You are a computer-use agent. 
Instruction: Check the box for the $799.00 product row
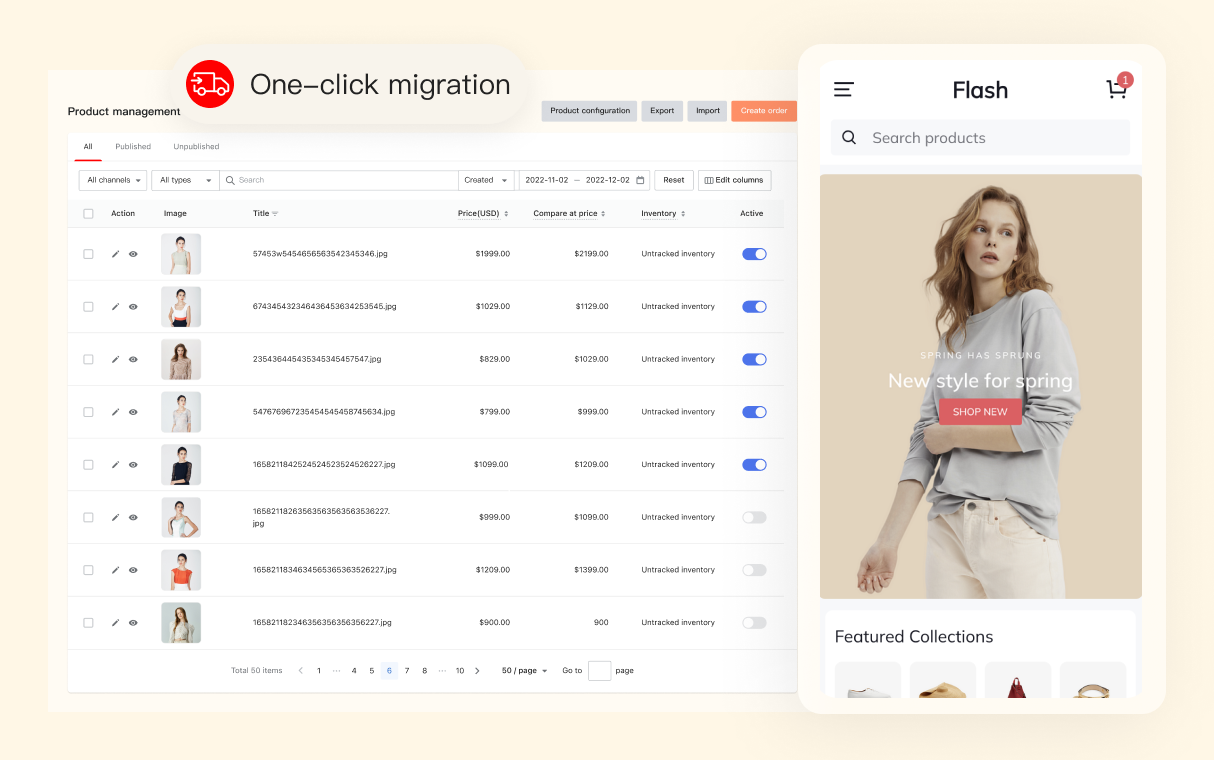click(x=88, y=412)
